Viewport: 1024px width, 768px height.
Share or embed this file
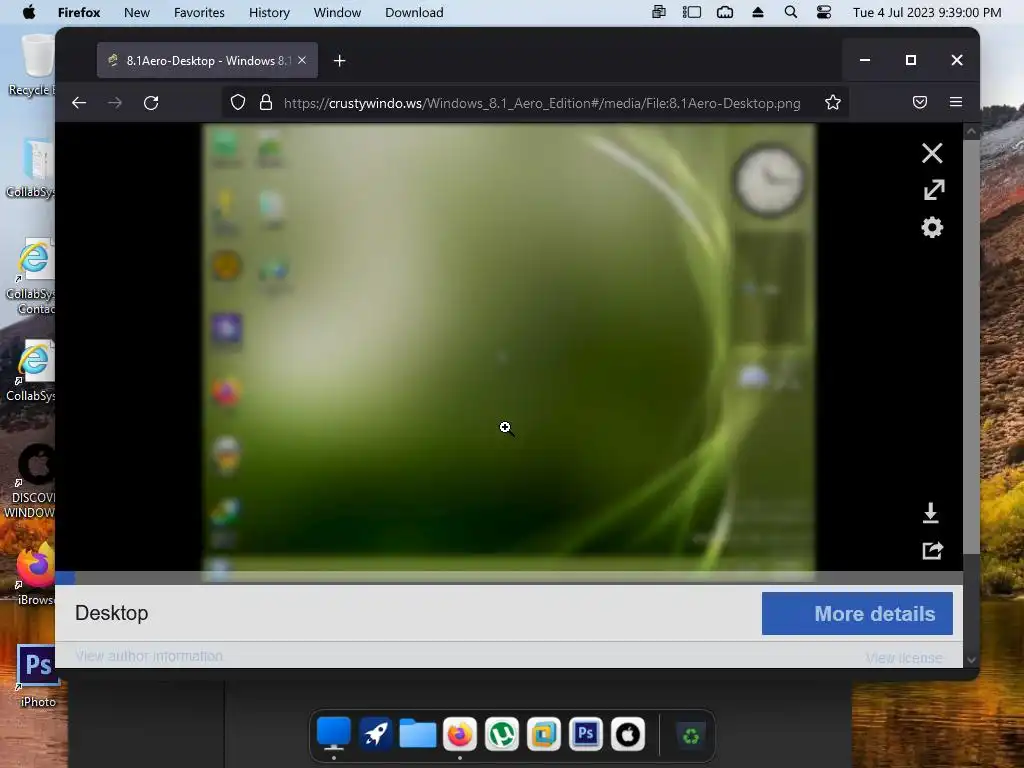933,551
